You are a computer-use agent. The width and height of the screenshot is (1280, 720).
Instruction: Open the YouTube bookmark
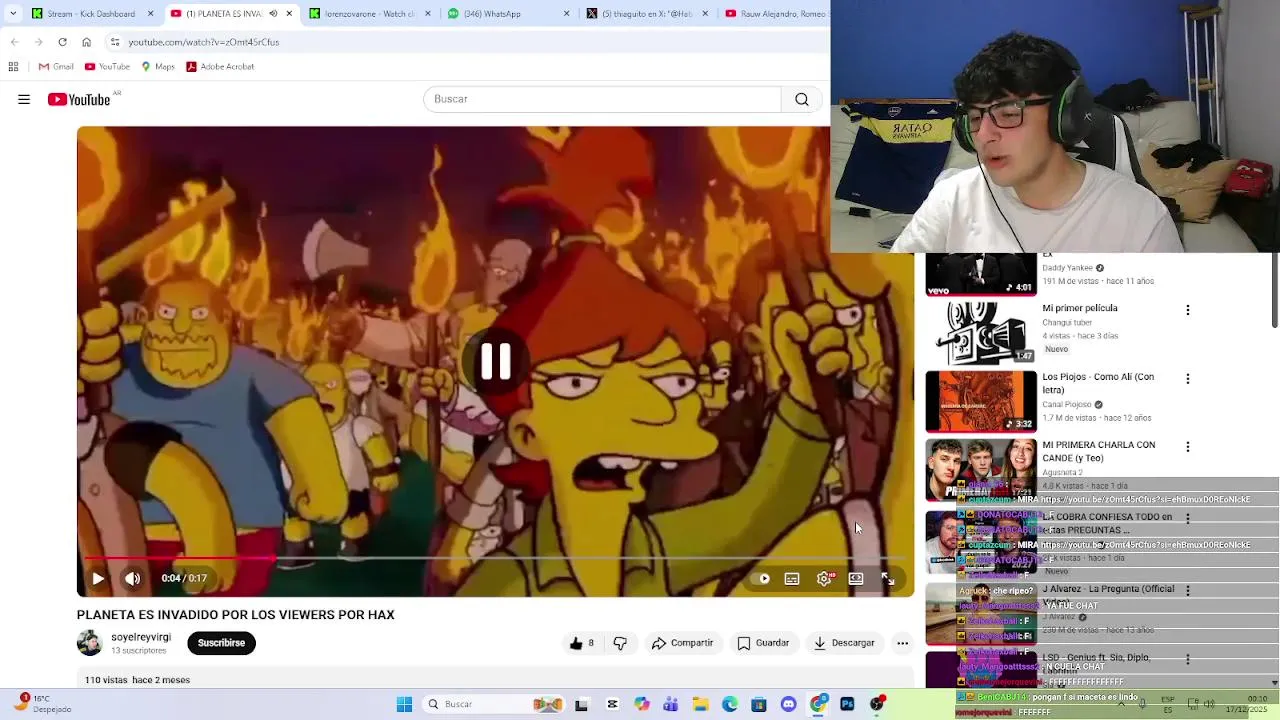[107, 67]
